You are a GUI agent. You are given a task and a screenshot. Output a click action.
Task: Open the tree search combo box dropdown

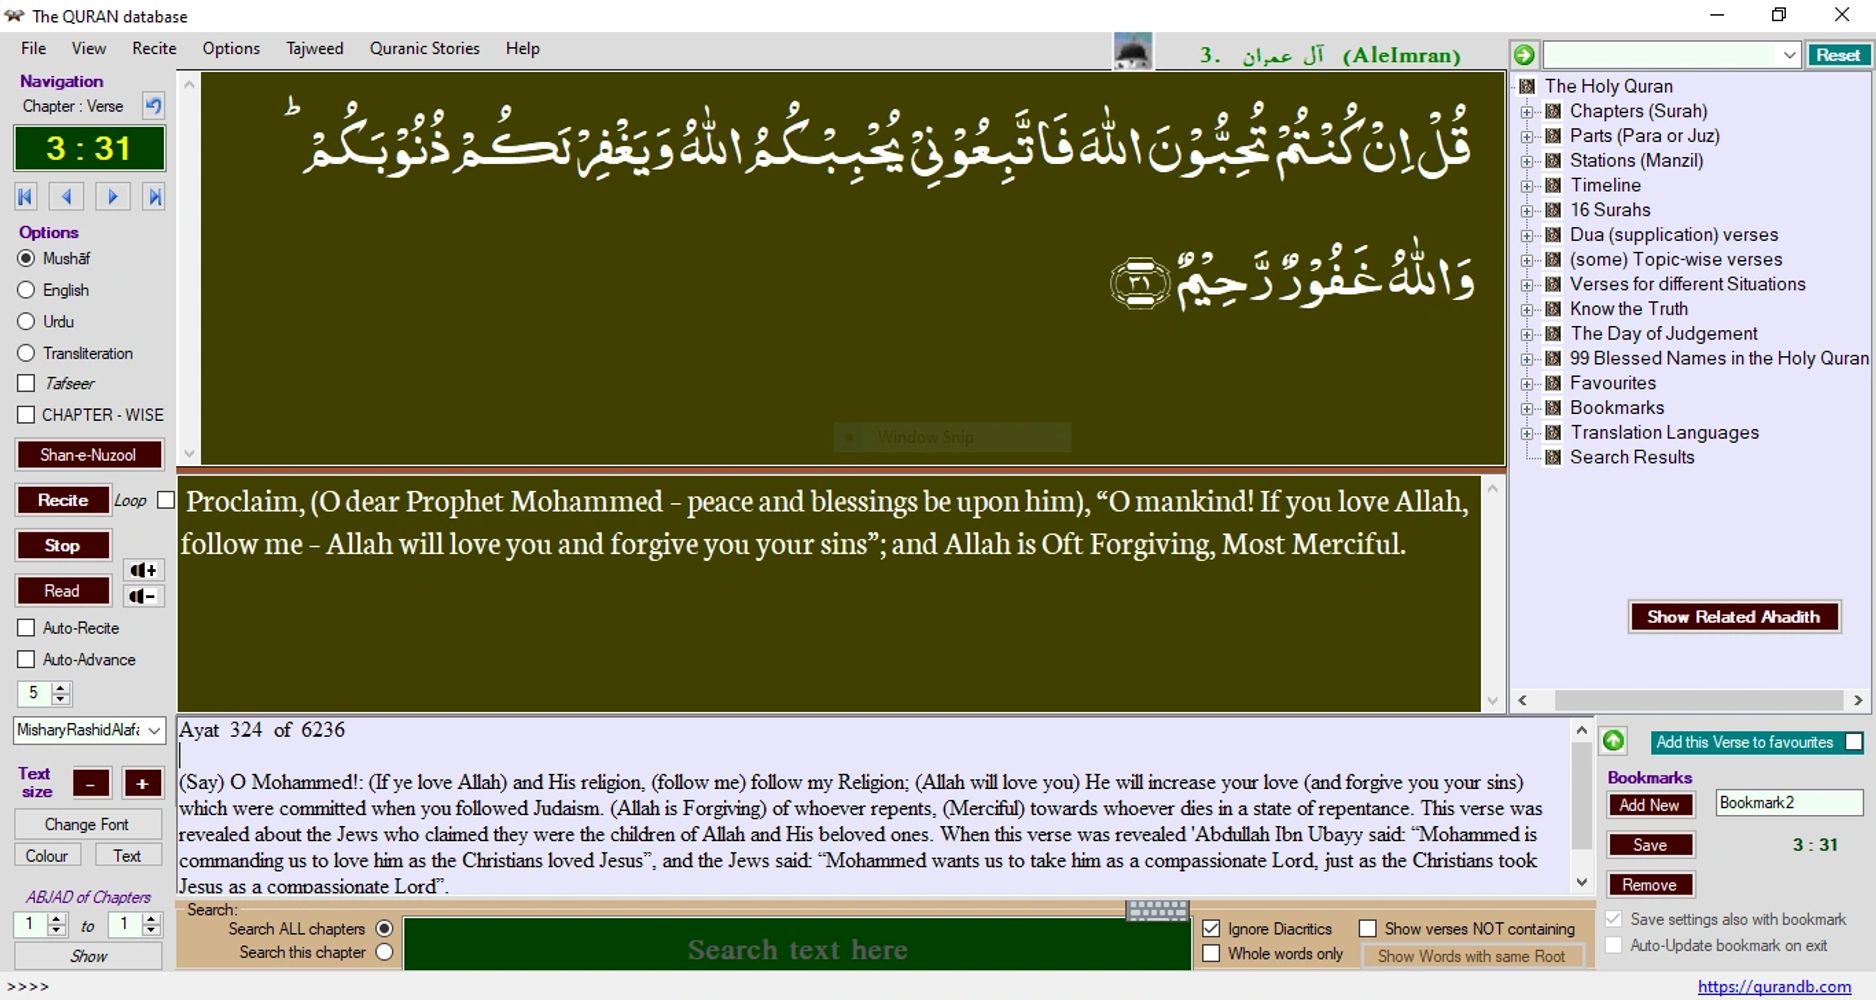click(x=1789, y=55)
